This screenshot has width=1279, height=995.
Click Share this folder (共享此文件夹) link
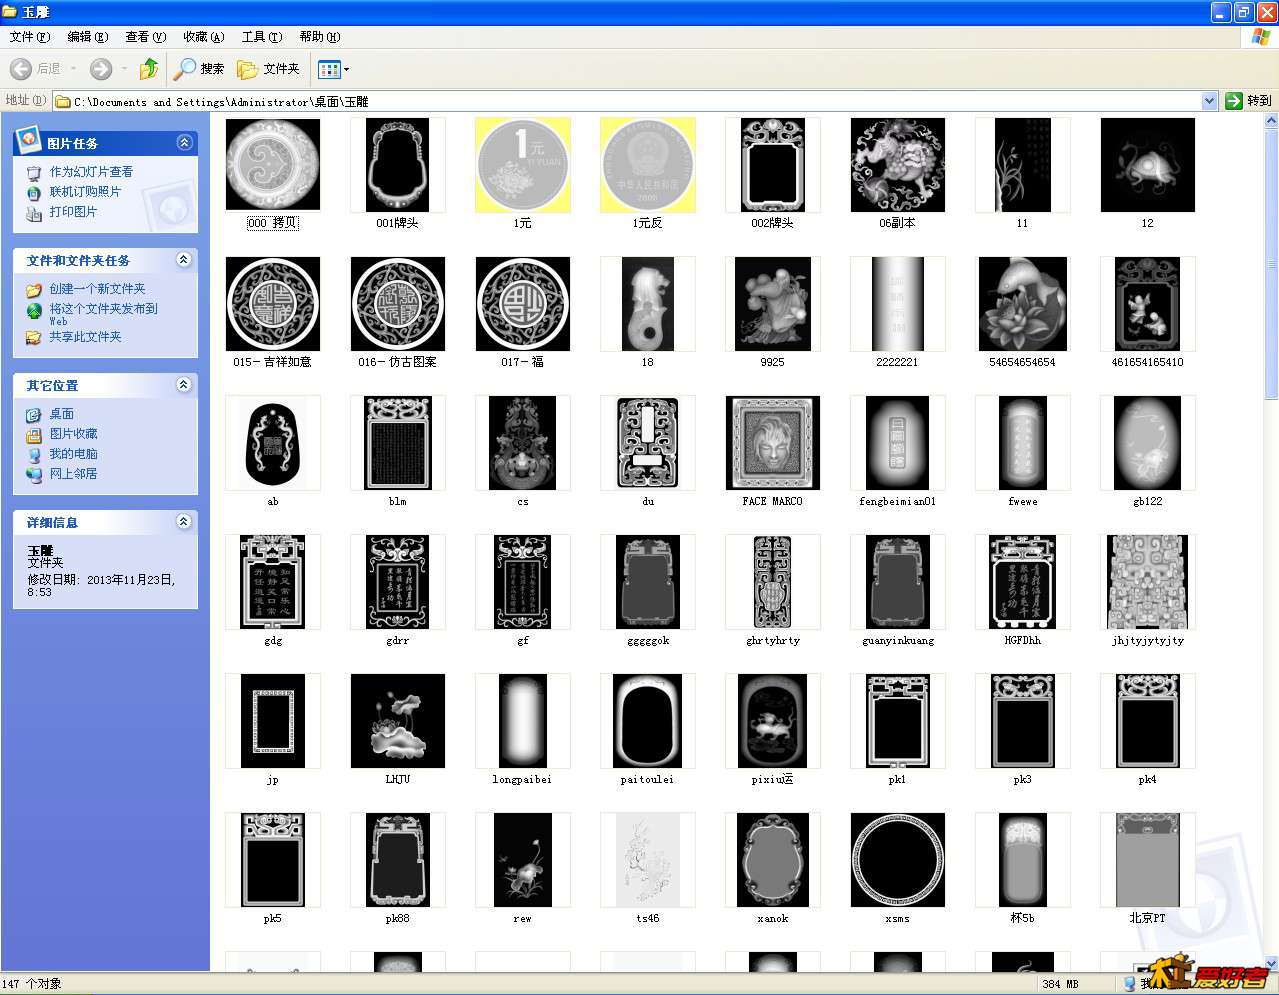85,337
